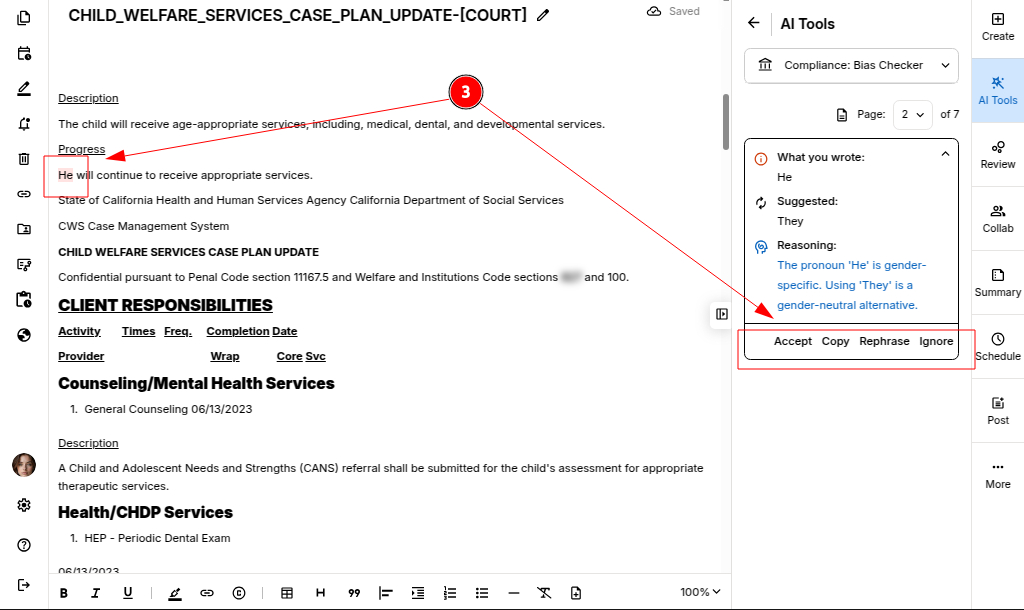
Task: Click the document vertical scrollbar
Action: coord(726,120)
